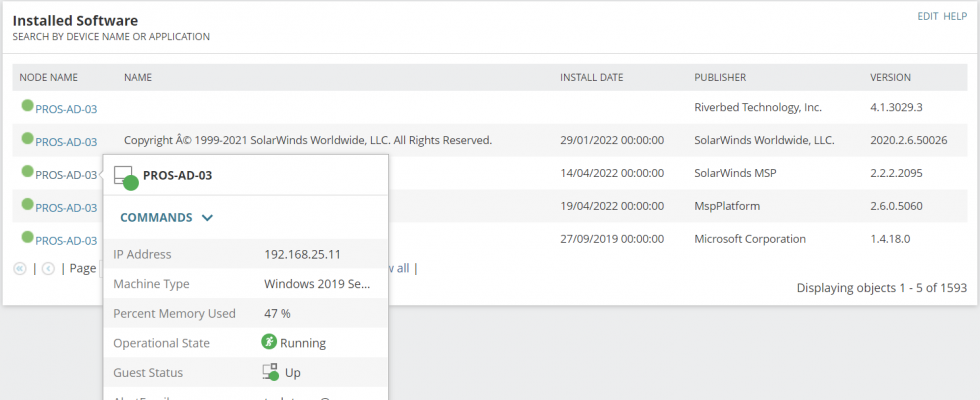Click the device icon in the PROS-AD-03 popup header
Image resolution: width=980 pixels, height=400 pixels.
click(x=126, y=178)
